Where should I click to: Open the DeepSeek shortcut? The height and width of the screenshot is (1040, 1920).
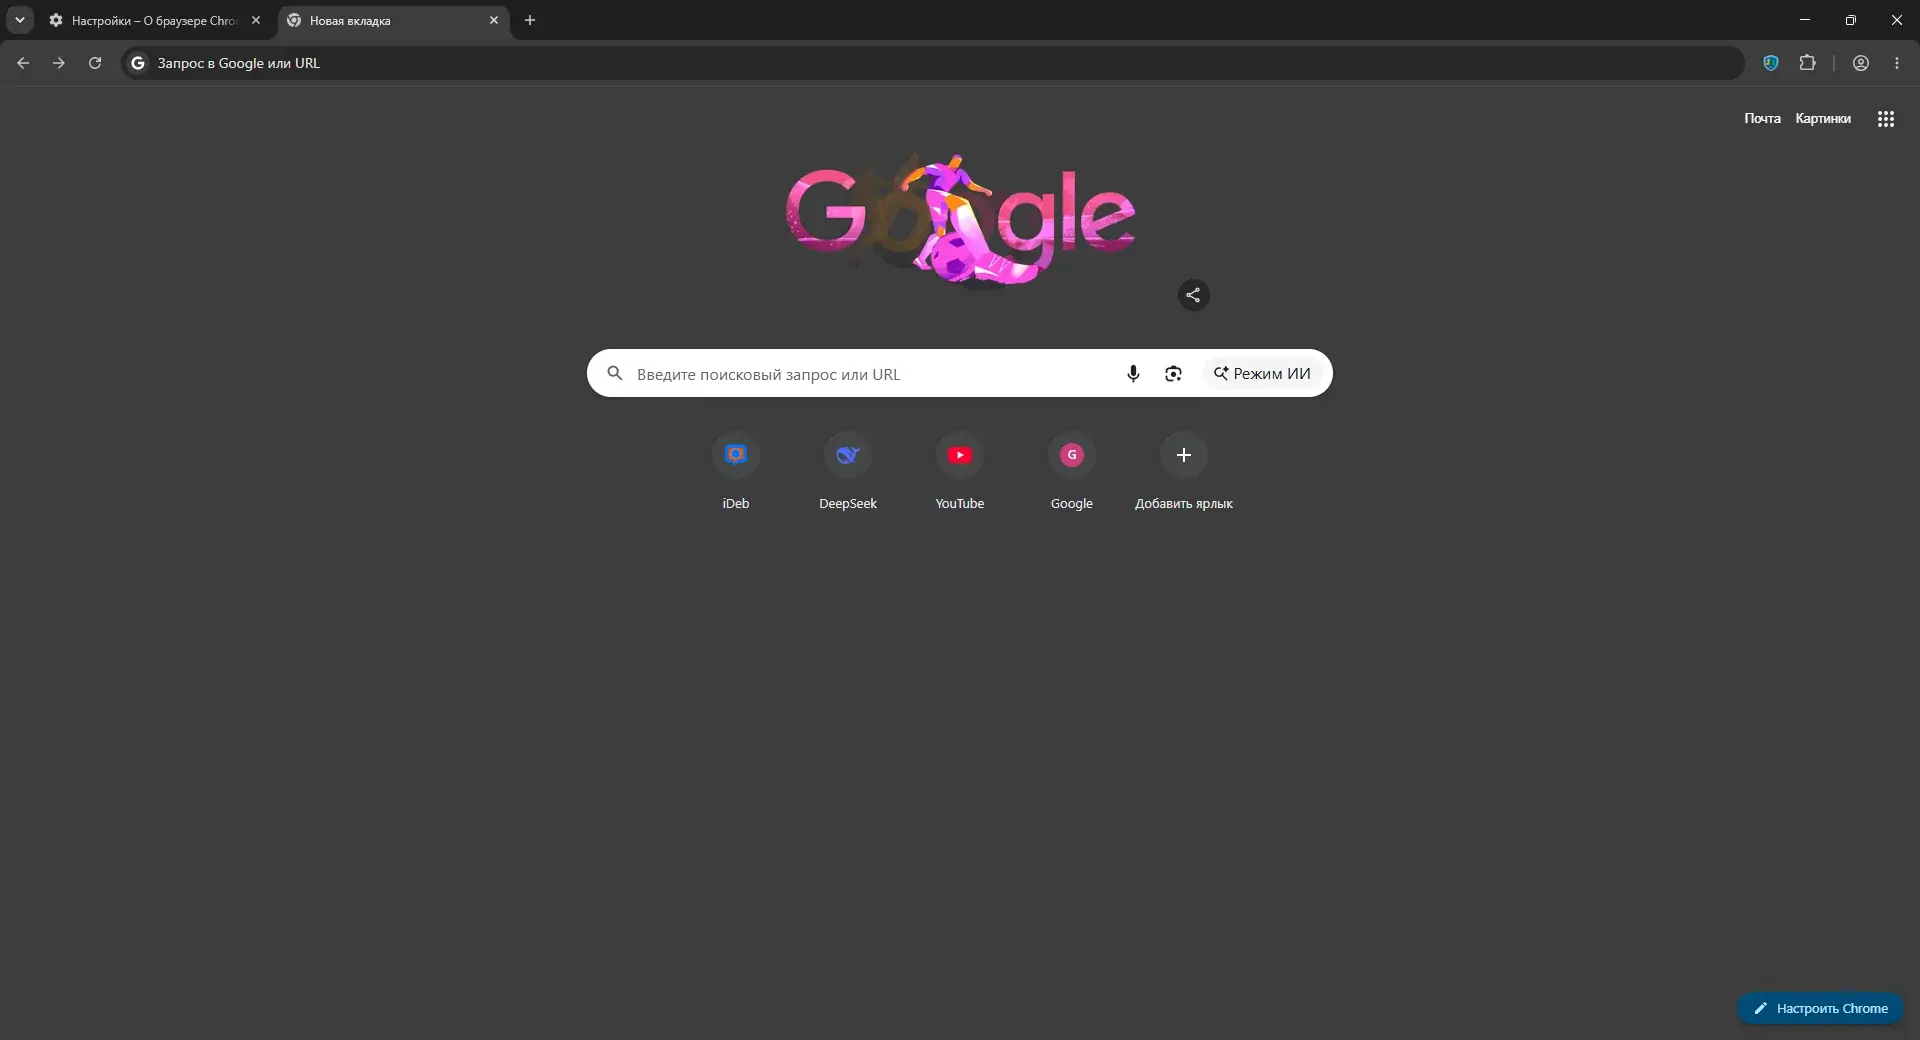(848, 473)
